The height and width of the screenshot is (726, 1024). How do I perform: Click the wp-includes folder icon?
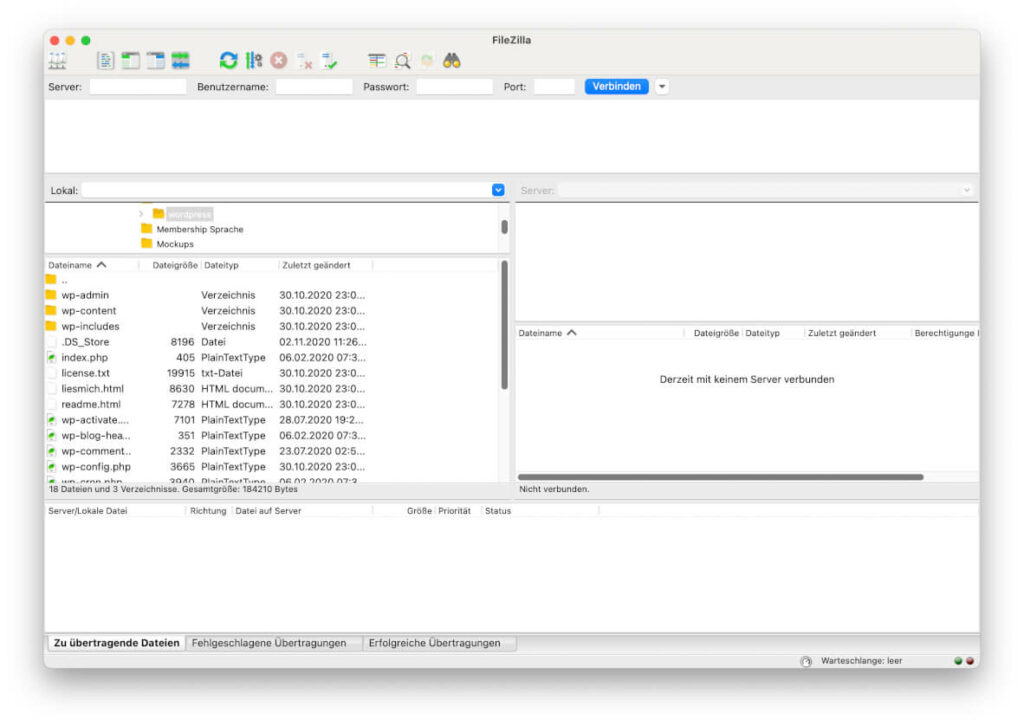pos(51,326)
